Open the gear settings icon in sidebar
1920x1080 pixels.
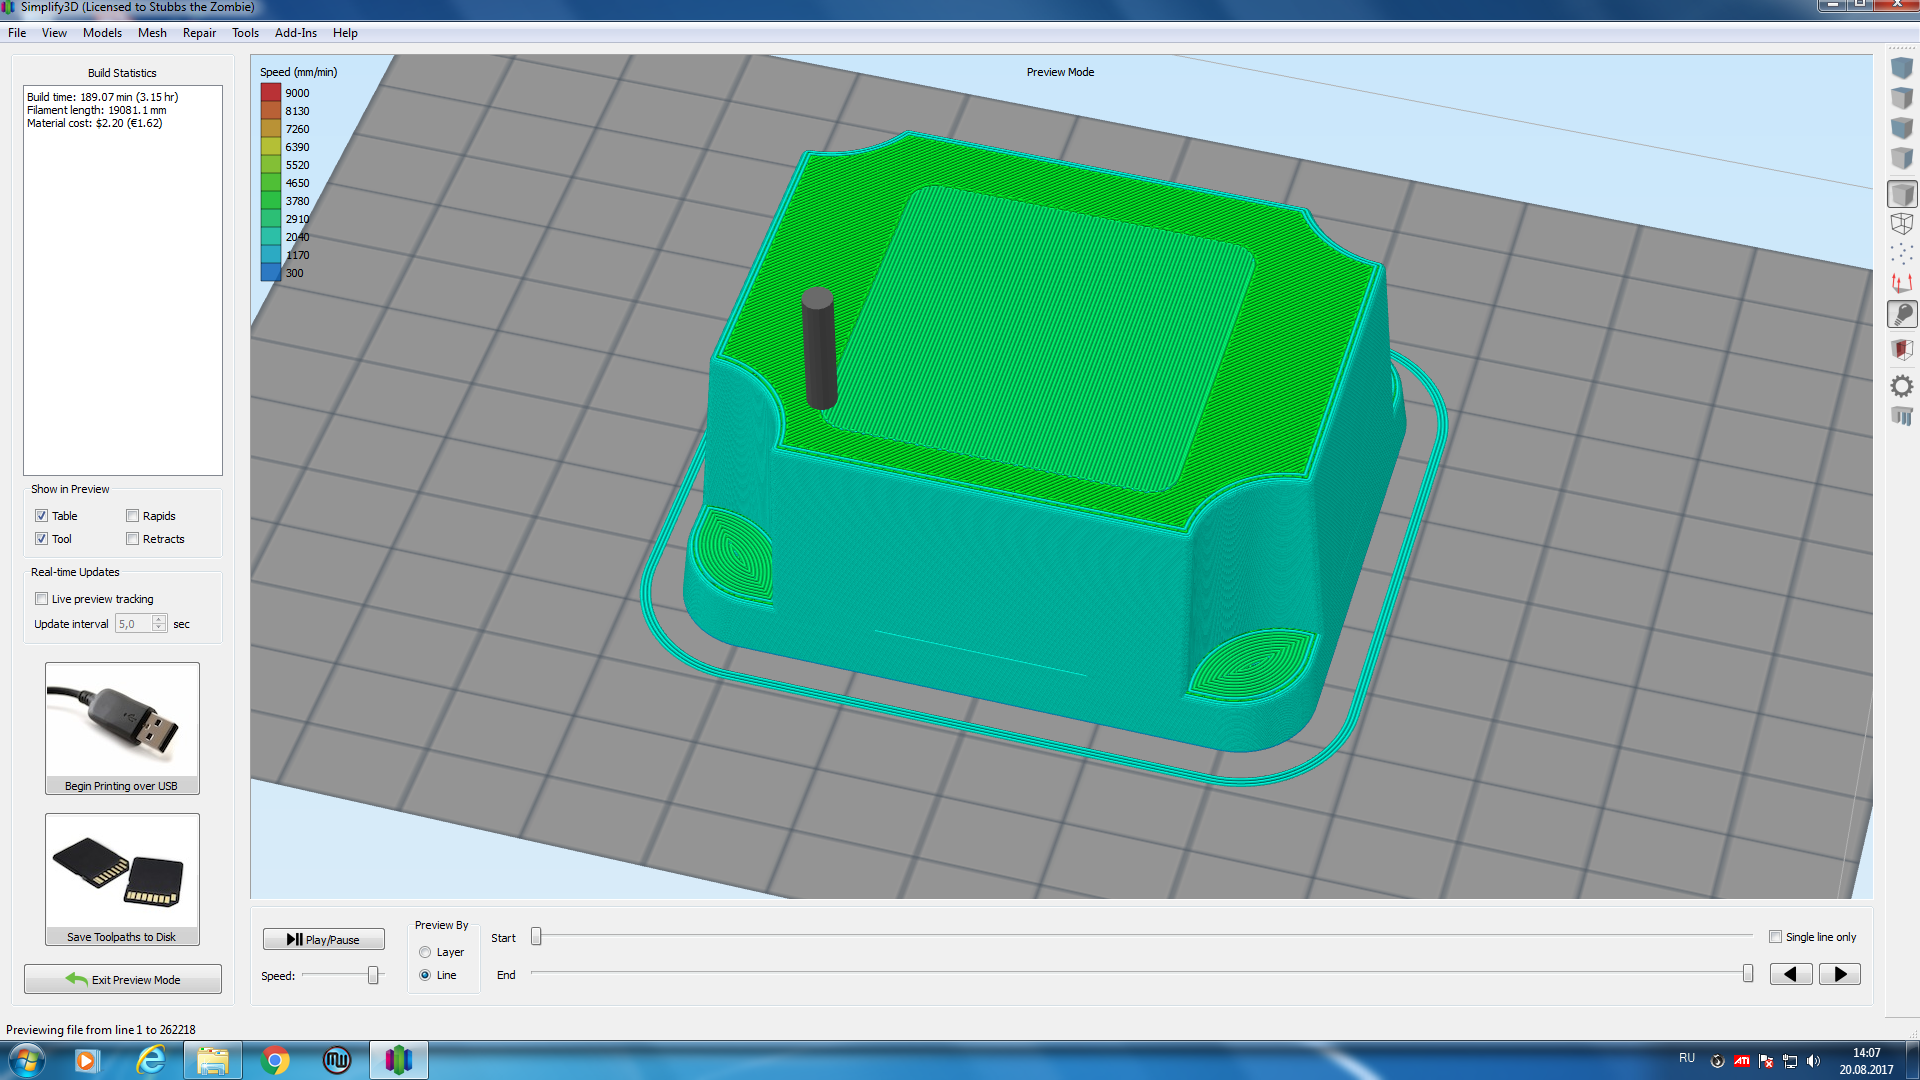pyautogui.click(x=1901, y=386)
